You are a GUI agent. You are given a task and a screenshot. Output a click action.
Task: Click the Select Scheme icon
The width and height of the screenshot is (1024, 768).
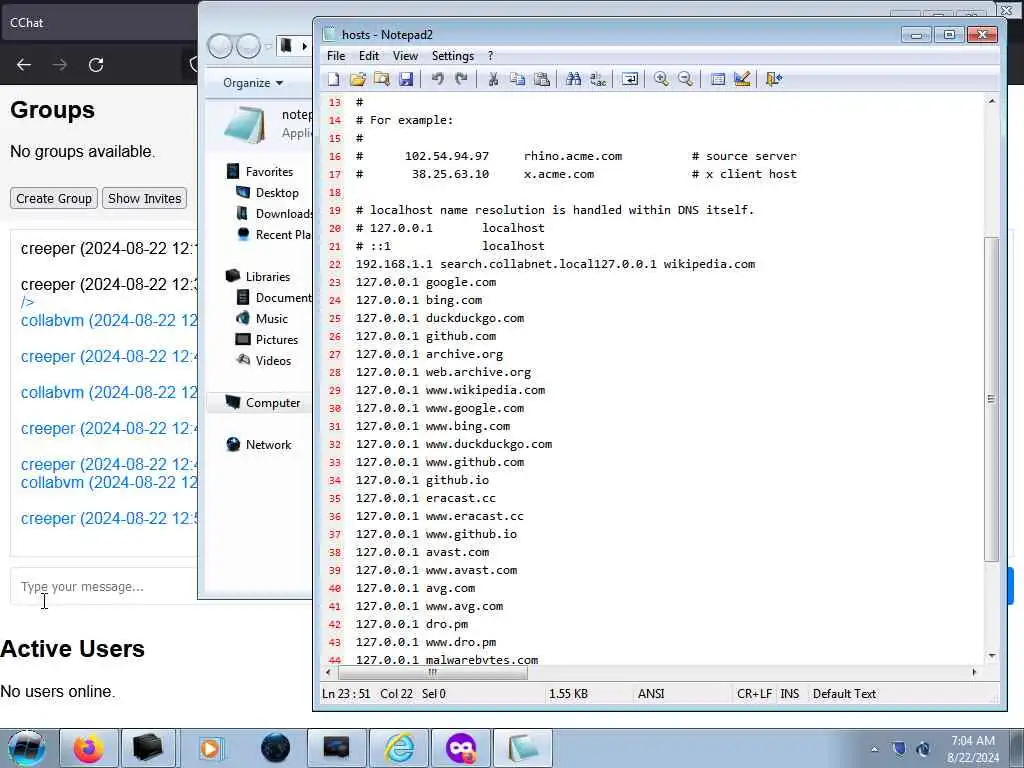(x=717, y=80)
